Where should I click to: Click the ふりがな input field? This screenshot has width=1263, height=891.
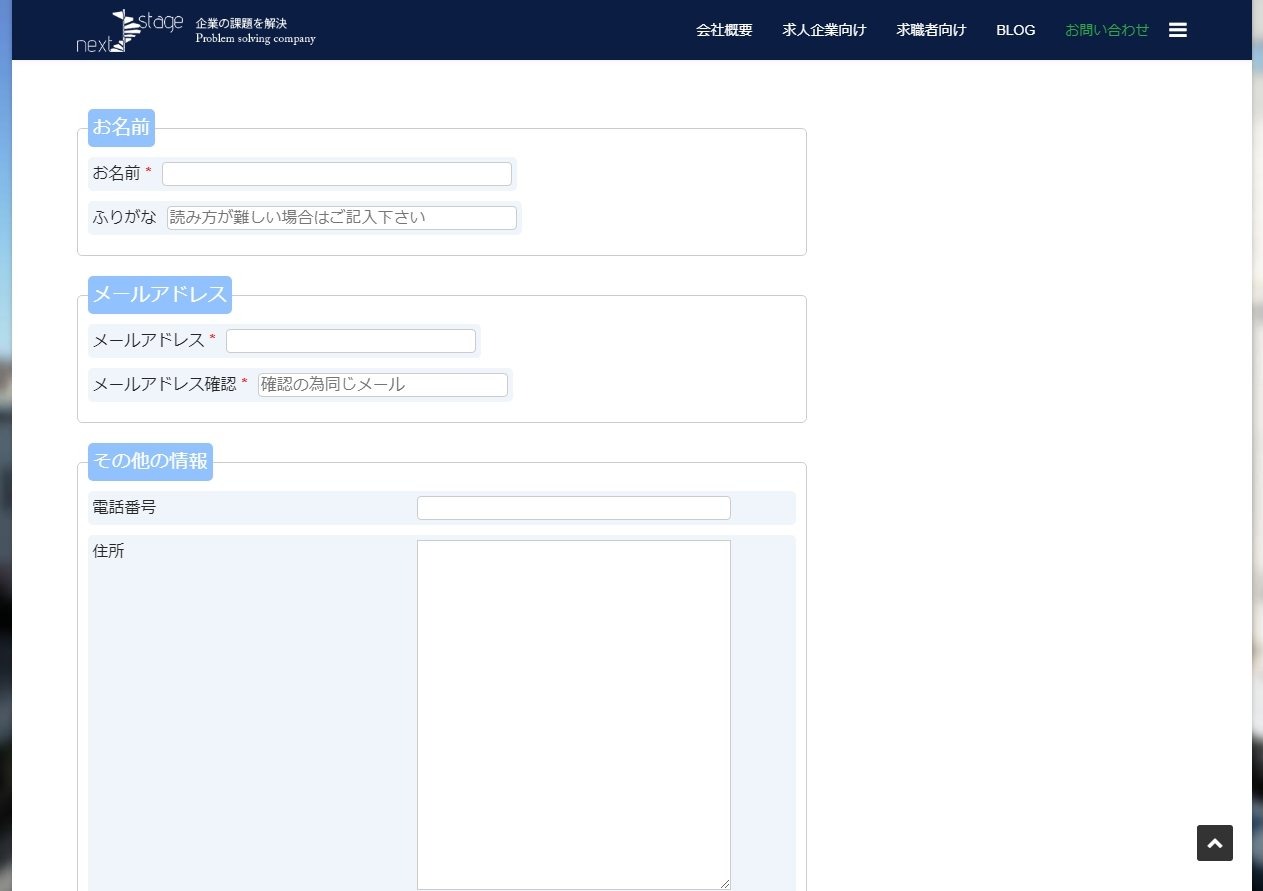click(341, 217)
